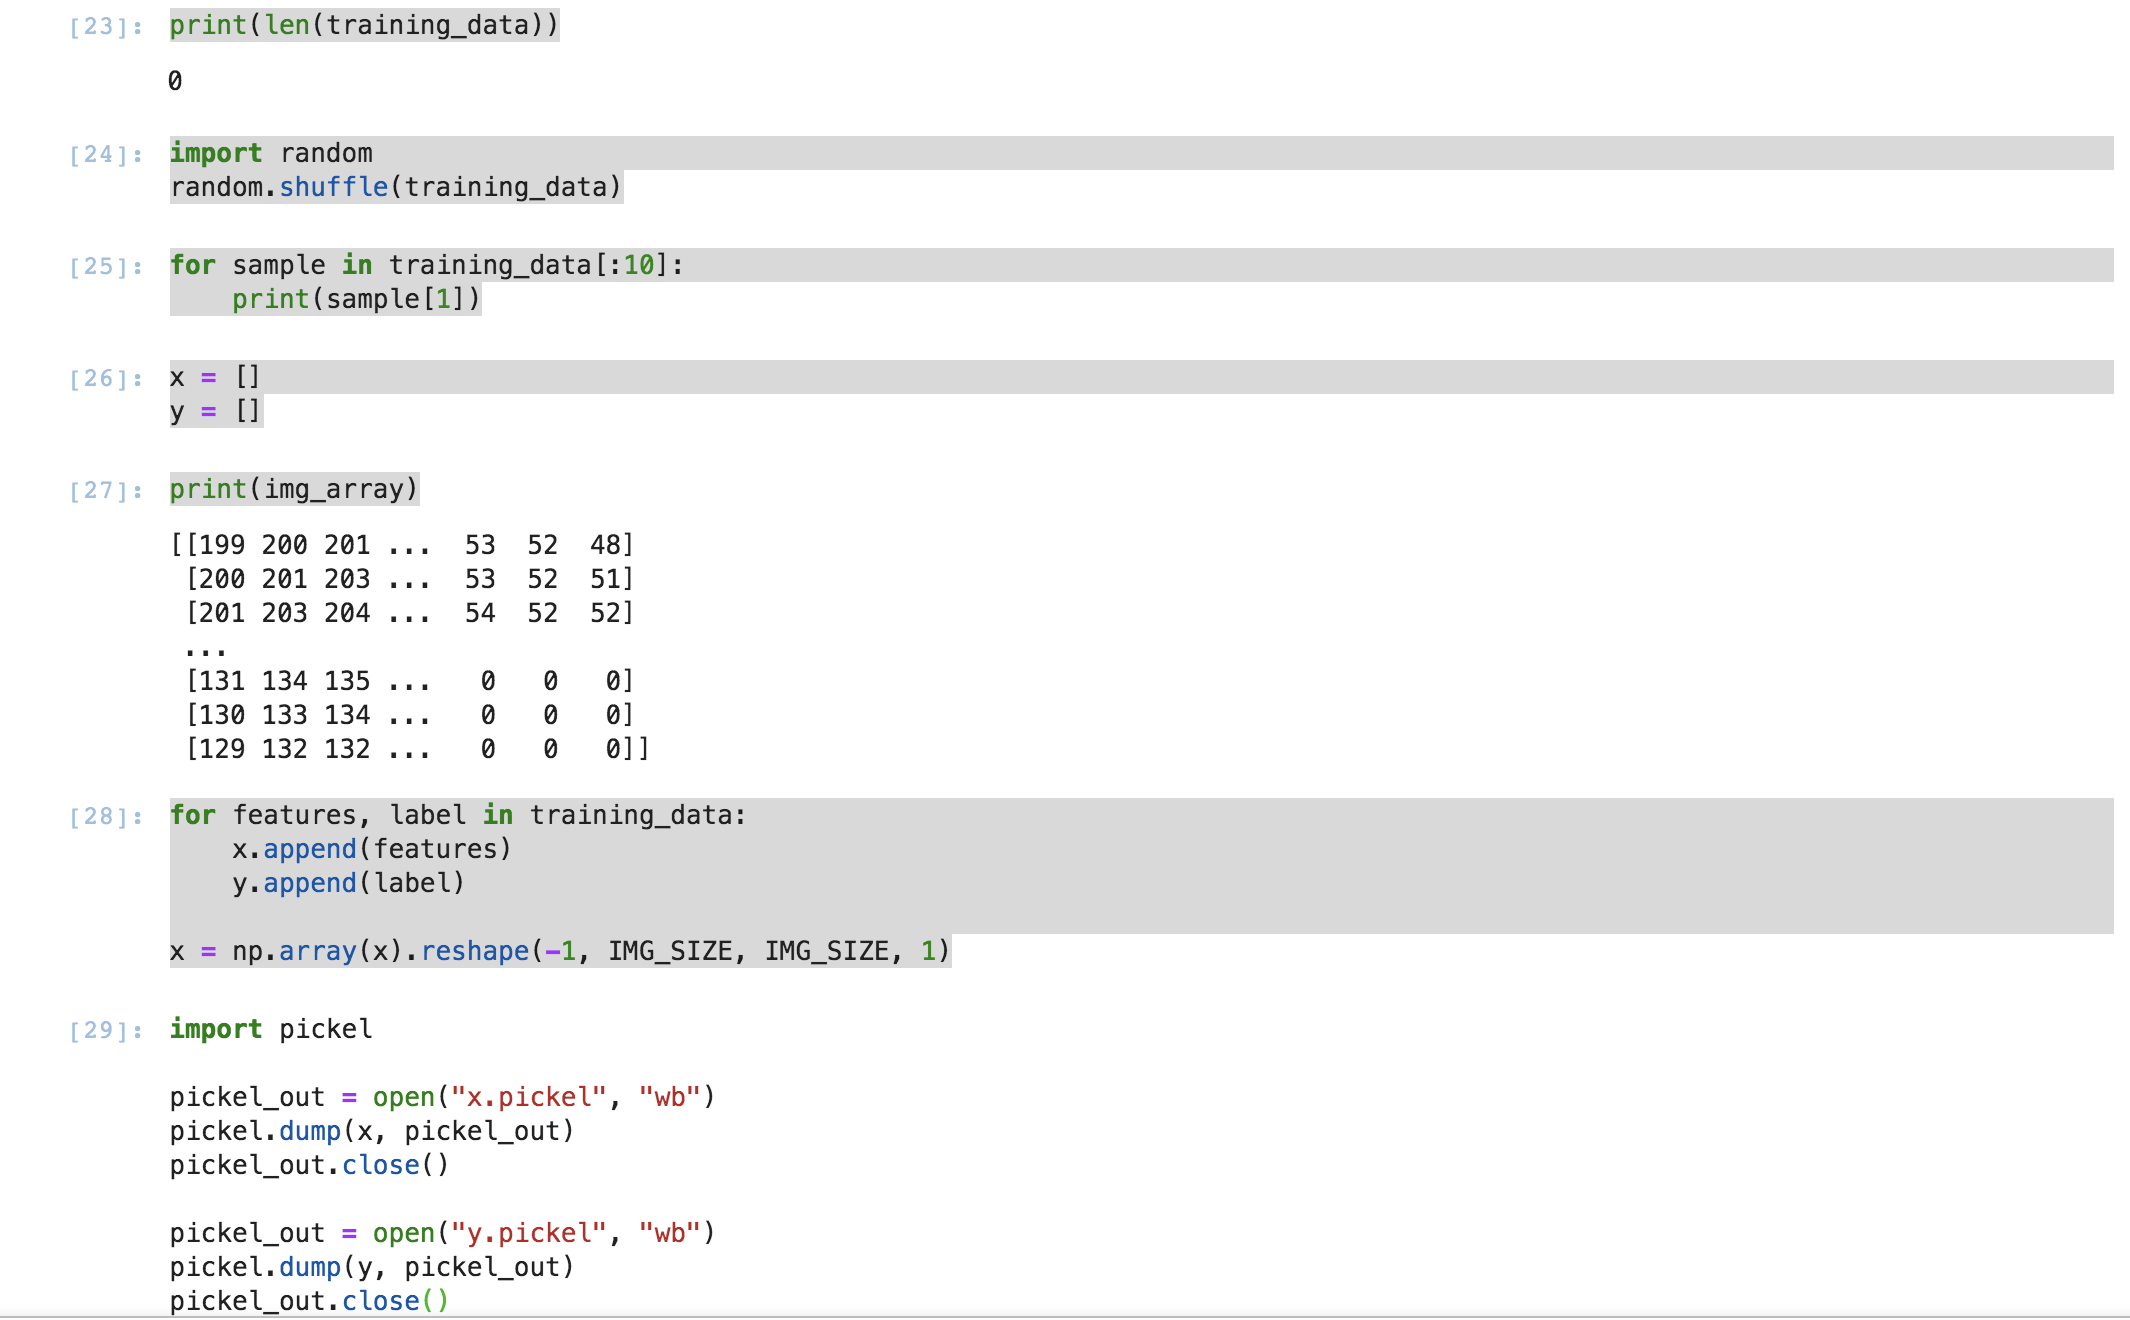Select the [28] cell prompt
The width and height of the screenshot is (2130, 1320).
(105, 817)
